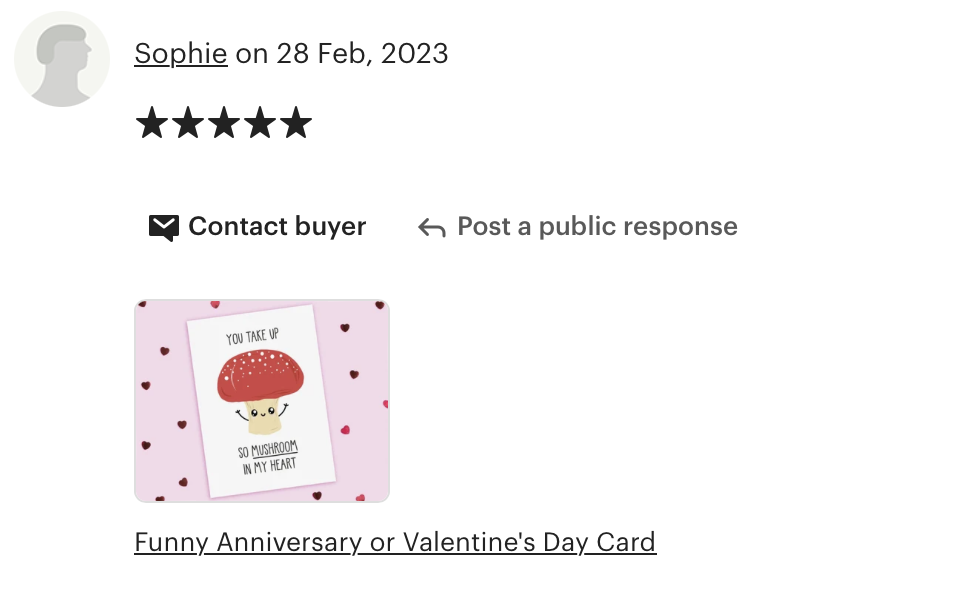
Task: Open the reviewer profile link Sophie
Action: click(181, 54)
